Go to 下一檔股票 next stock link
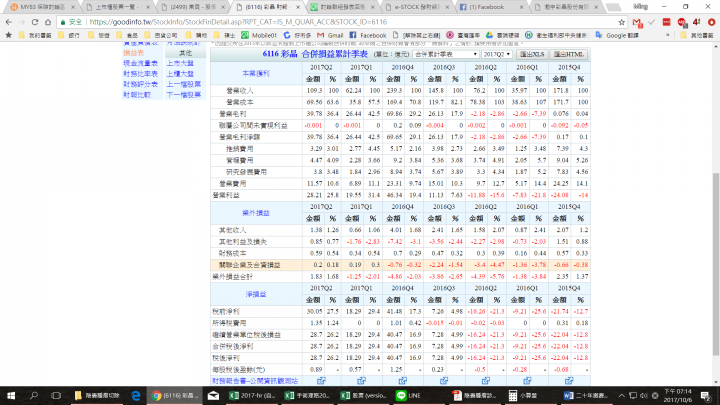Image resolution: width=720 pixels, height=405 pixels. coord(184,95)
